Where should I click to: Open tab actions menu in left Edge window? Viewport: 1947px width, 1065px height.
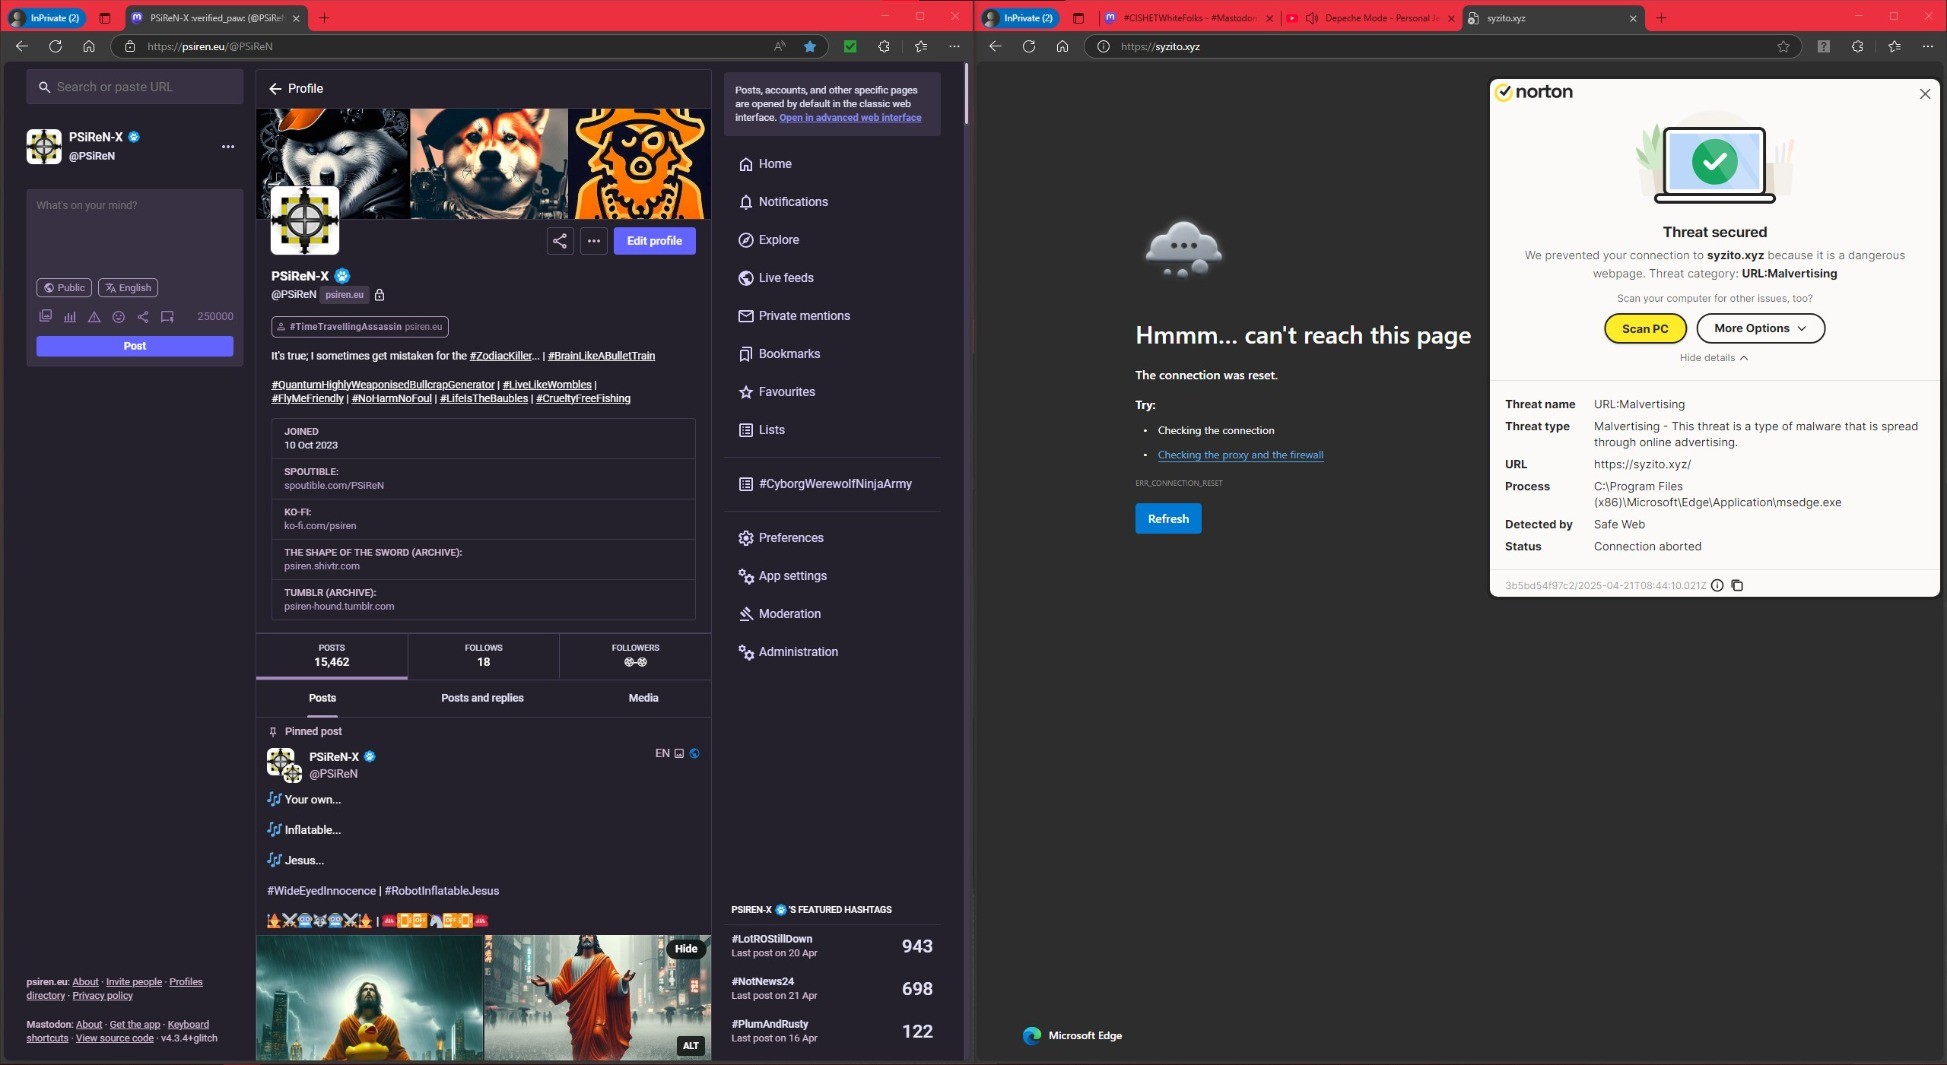pyautogui.click(x=105, y=18)
